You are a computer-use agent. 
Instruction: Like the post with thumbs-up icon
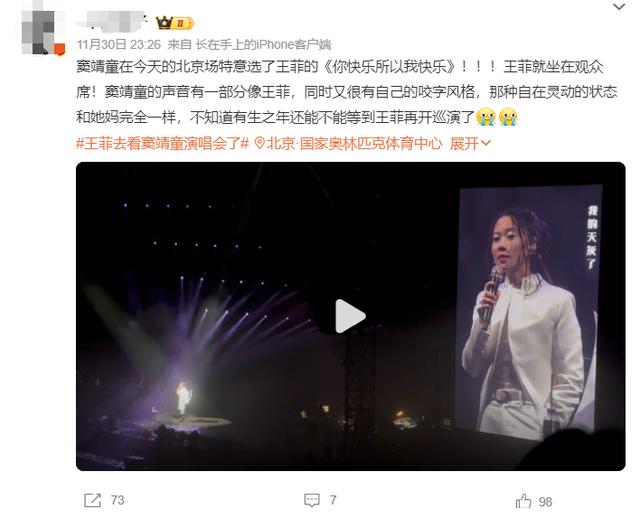pyautogui.click(x=523, y=501)
